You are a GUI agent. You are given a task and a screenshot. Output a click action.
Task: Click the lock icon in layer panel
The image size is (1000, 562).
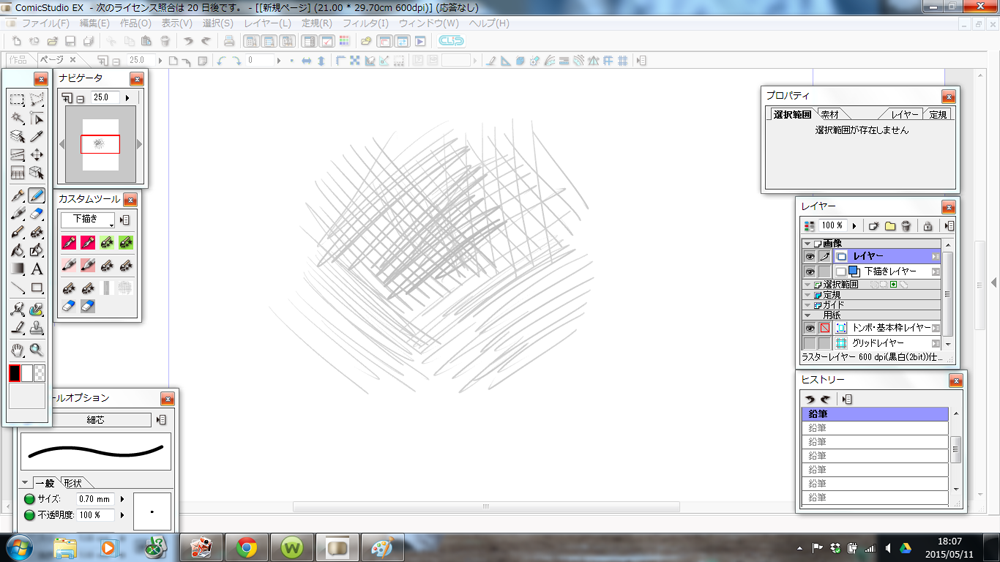(928, 226)
